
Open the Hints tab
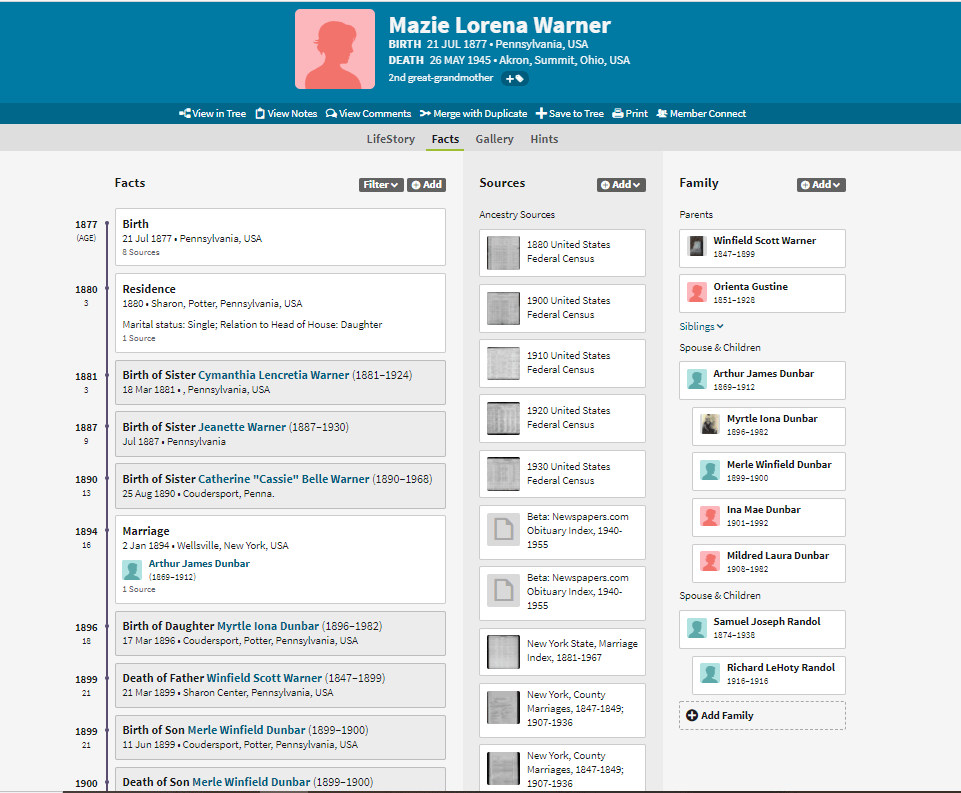(x=544, y=139)
